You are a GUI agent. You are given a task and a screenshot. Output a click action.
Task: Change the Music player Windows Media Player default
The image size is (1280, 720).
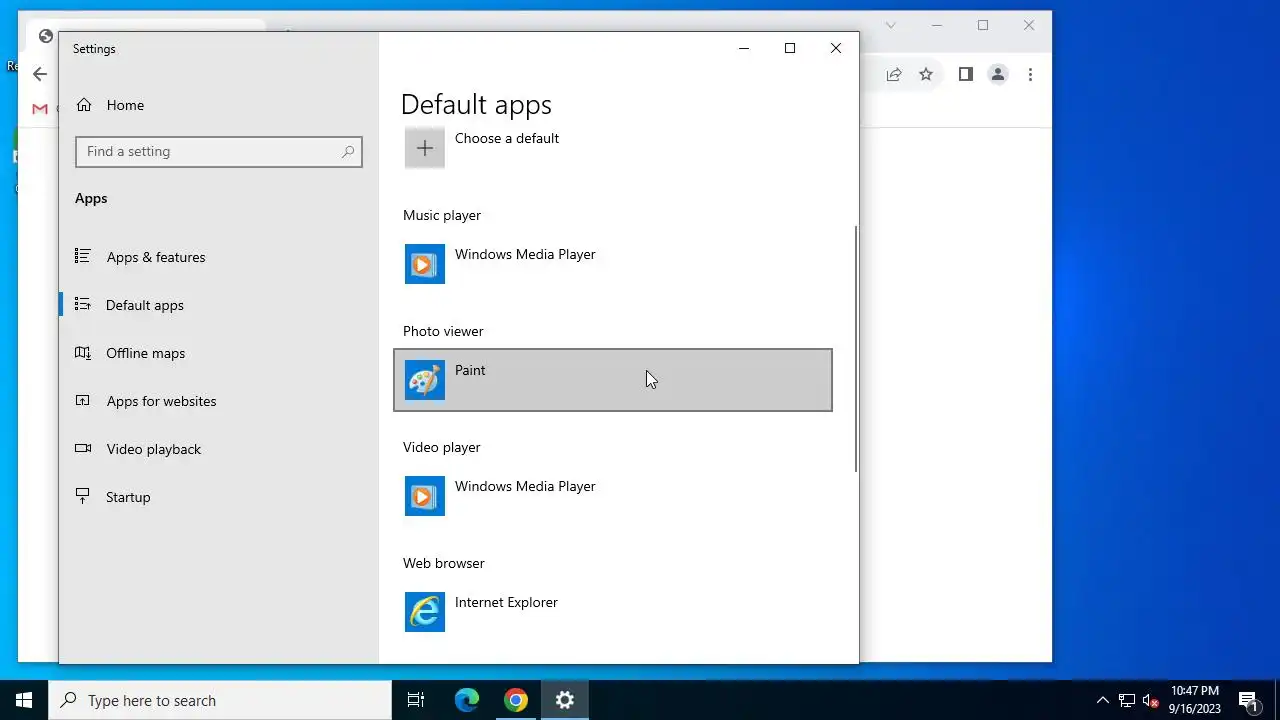613,264
